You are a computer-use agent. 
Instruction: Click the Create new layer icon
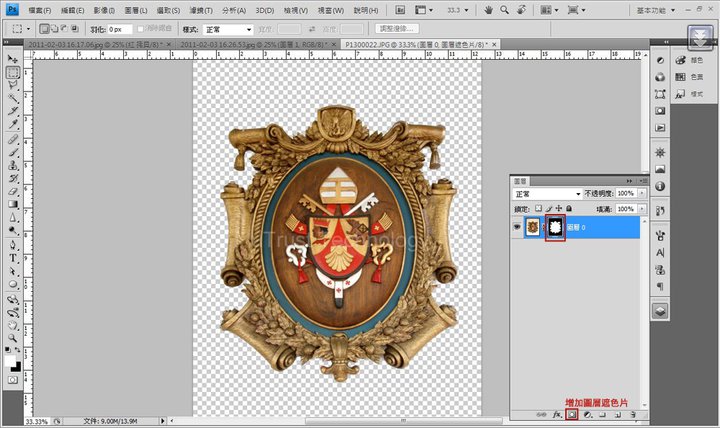(x=618, y=414)
